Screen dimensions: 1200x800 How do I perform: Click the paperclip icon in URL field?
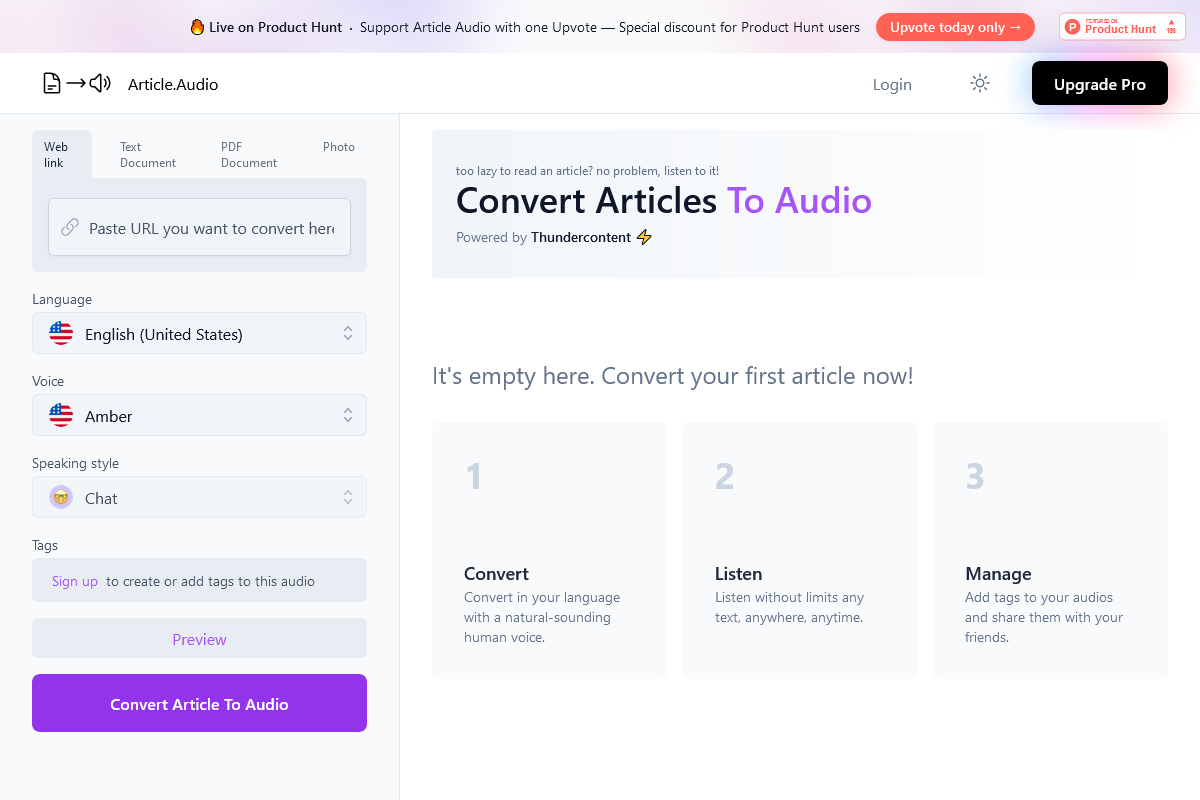pos(69,227)
